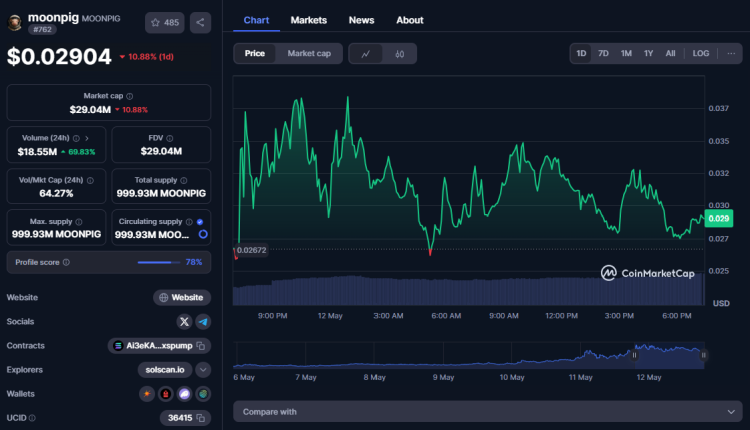
Task: Switch to the Markets tab
Action: point(308,20)
